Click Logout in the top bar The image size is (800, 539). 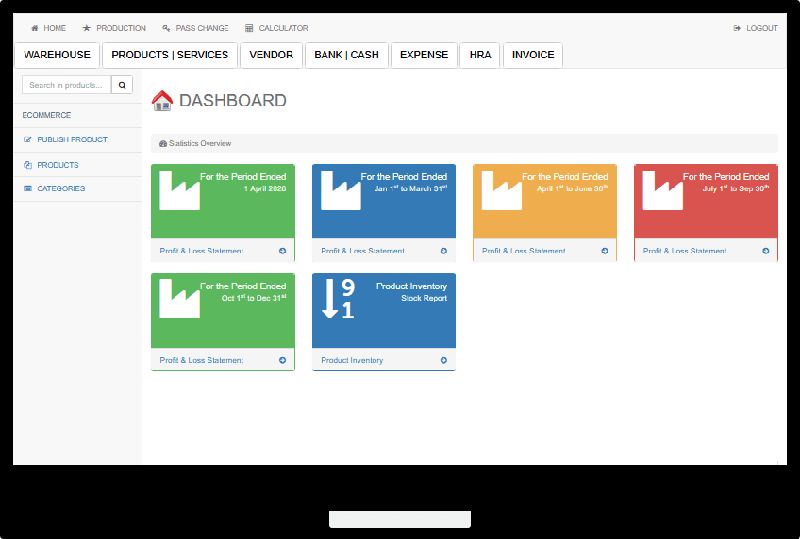755,28
